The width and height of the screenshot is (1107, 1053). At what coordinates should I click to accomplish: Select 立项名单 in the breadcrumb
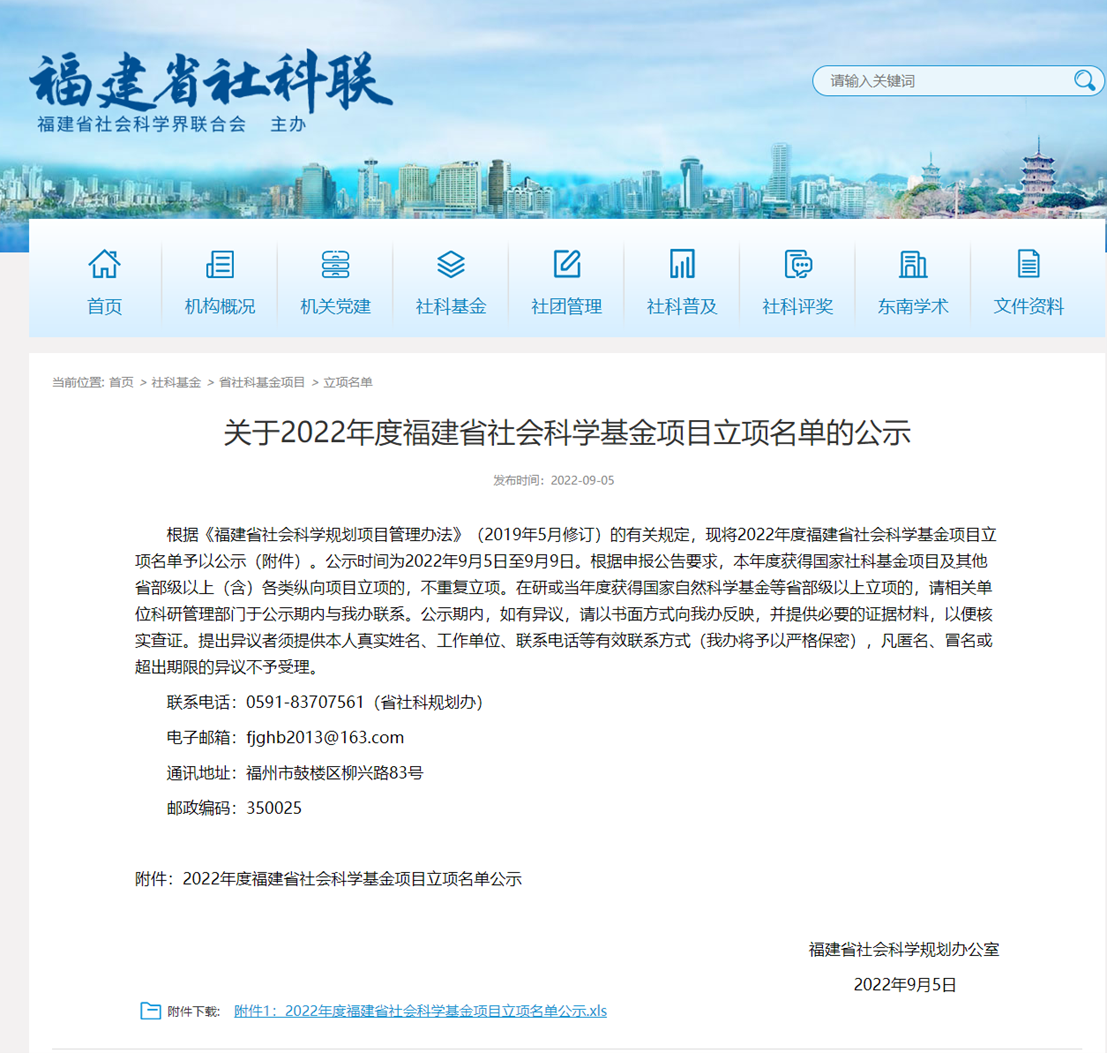click(347, 383)
